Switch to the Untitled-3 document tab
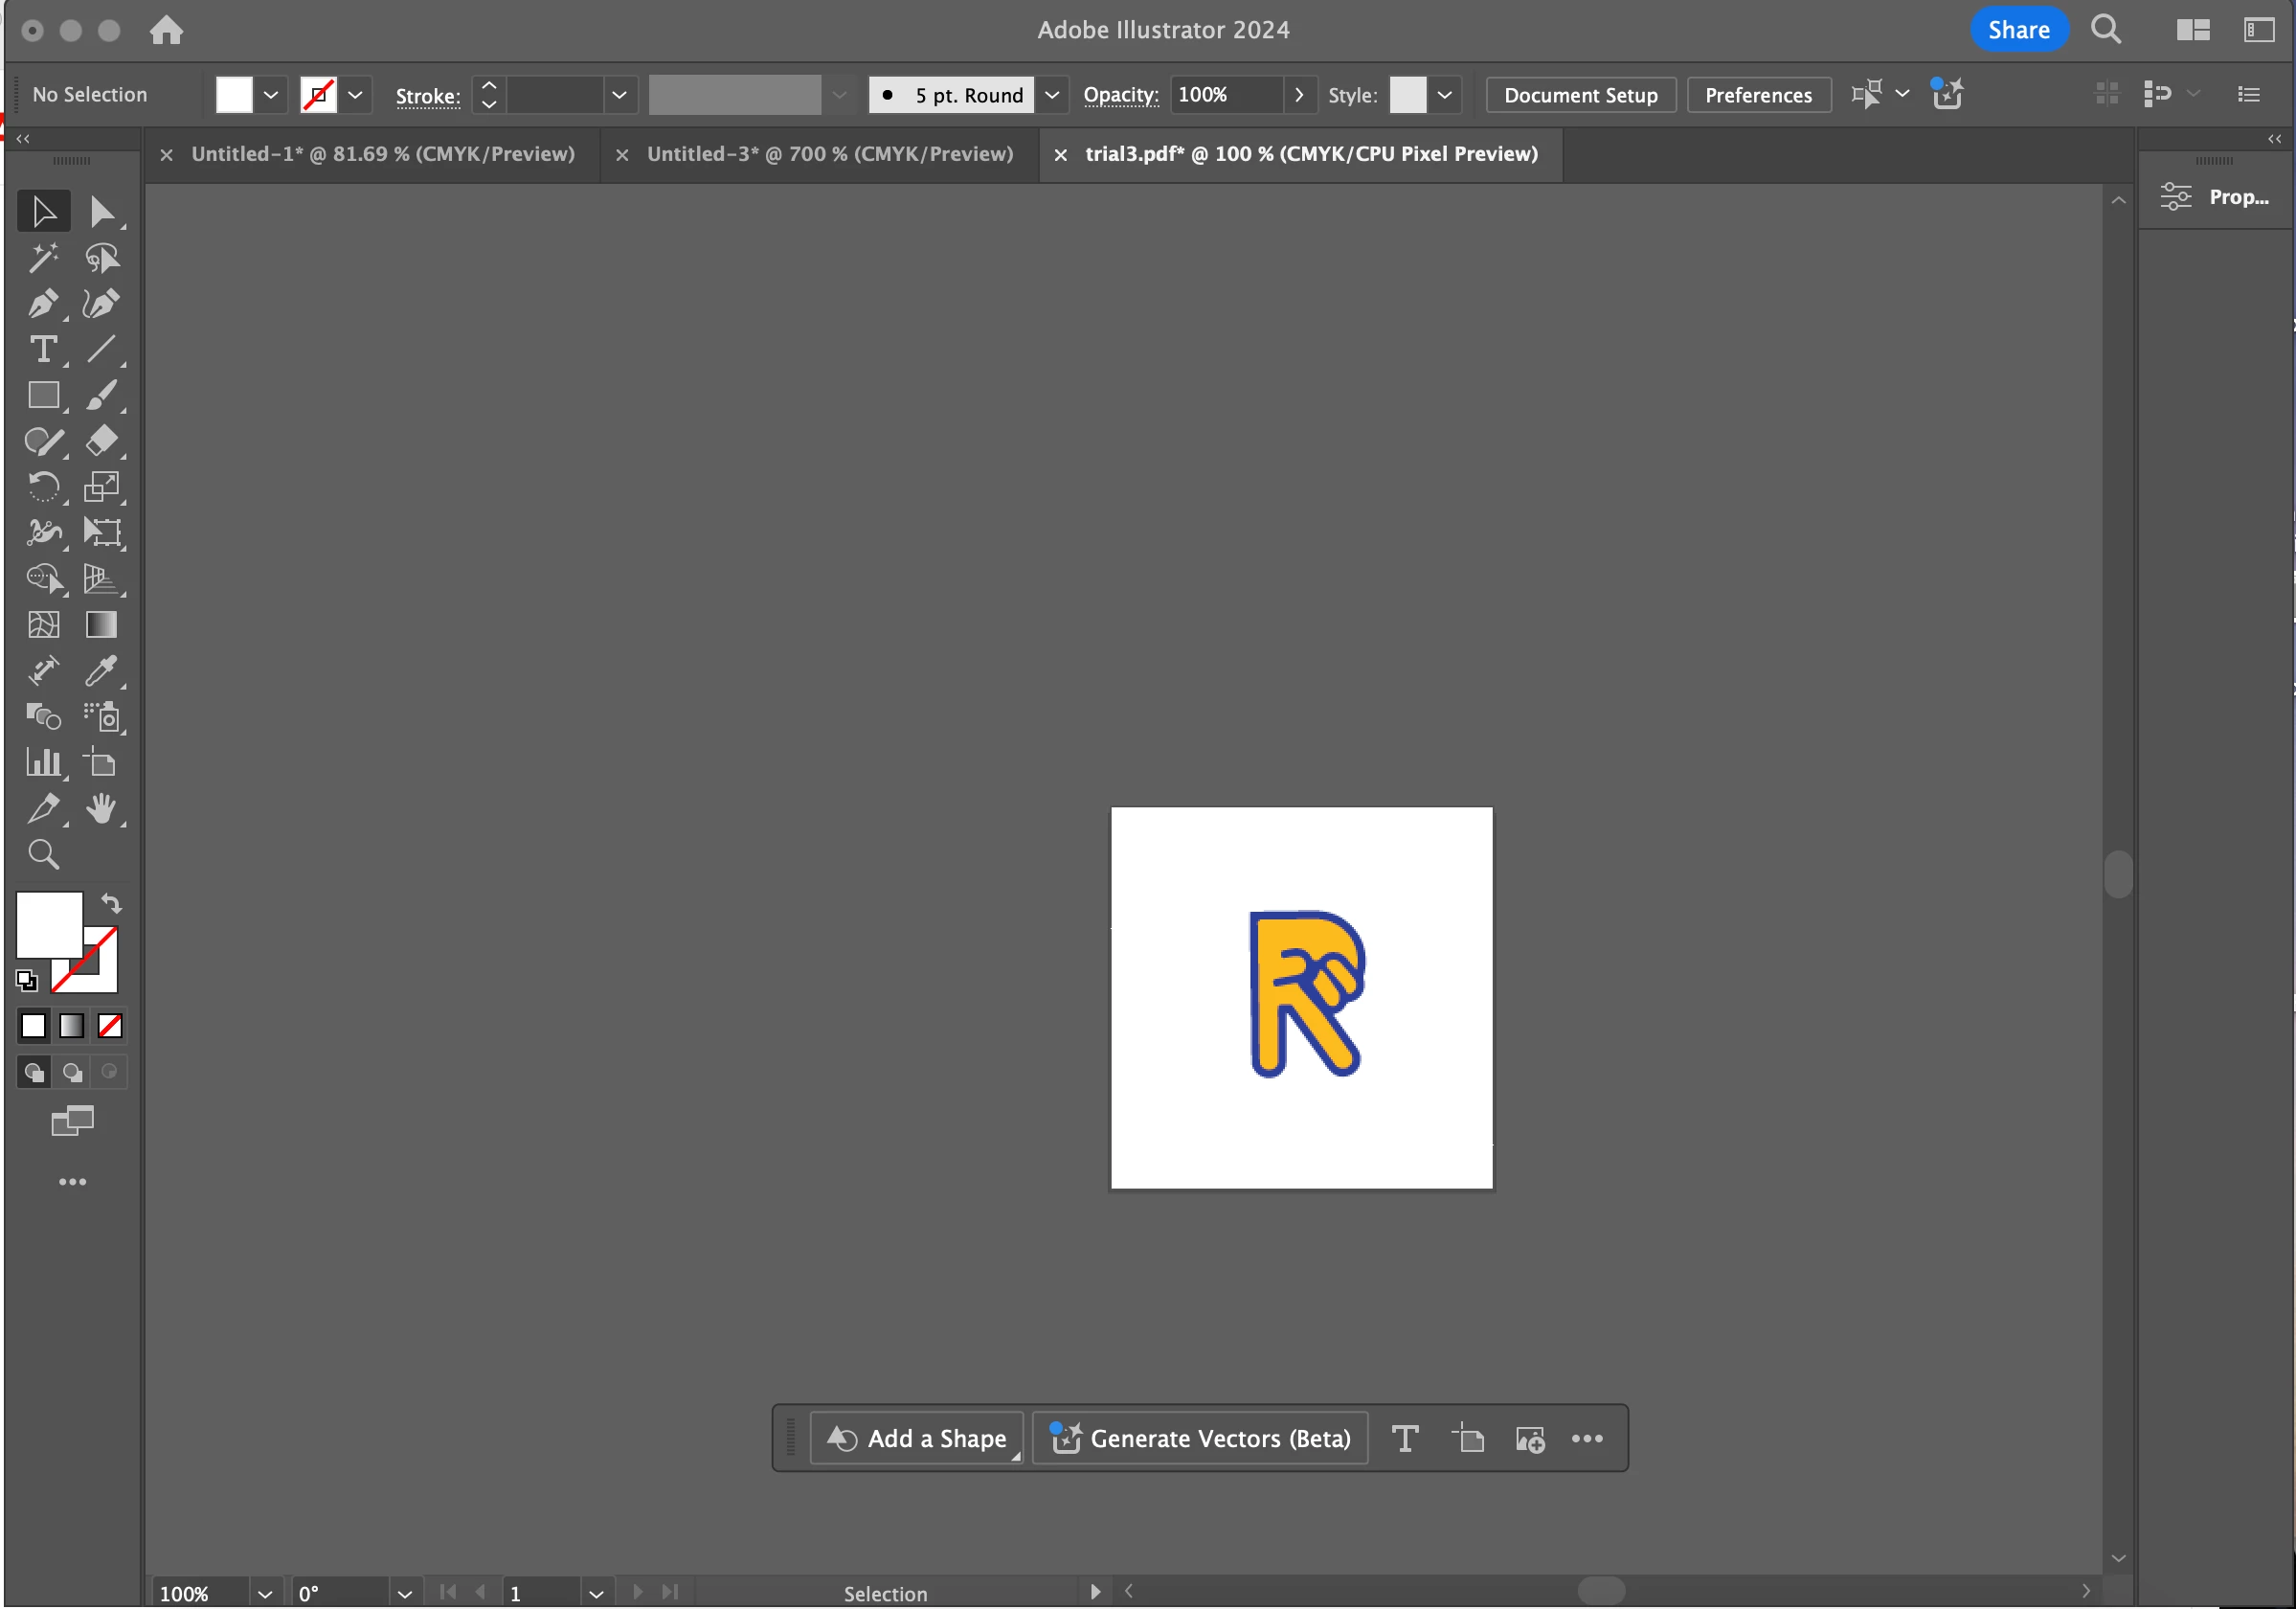 click(x=829, y=154)
